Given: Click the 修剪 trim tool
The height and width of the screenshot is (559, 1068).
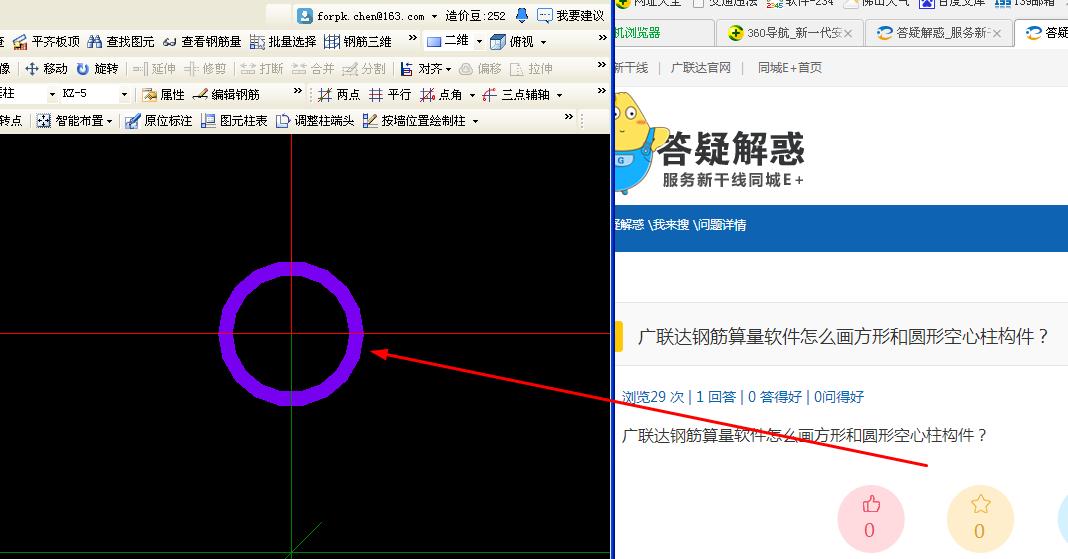Looking at the screenshot, I should point(205,69).
